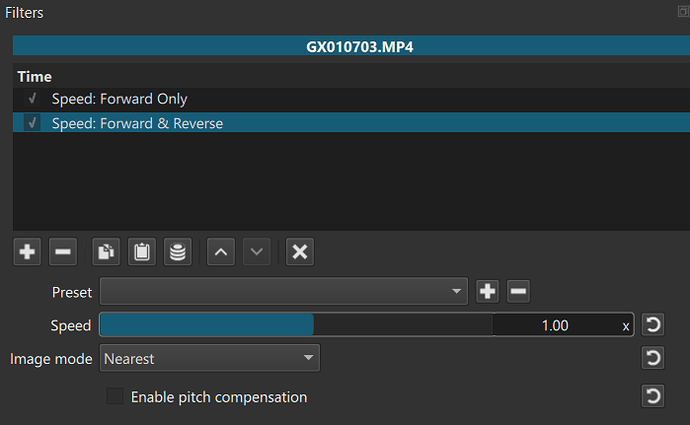Paste filters using the clipboard icon
The width and height of the screenshot is (690, 425).
tap(142, 252)
